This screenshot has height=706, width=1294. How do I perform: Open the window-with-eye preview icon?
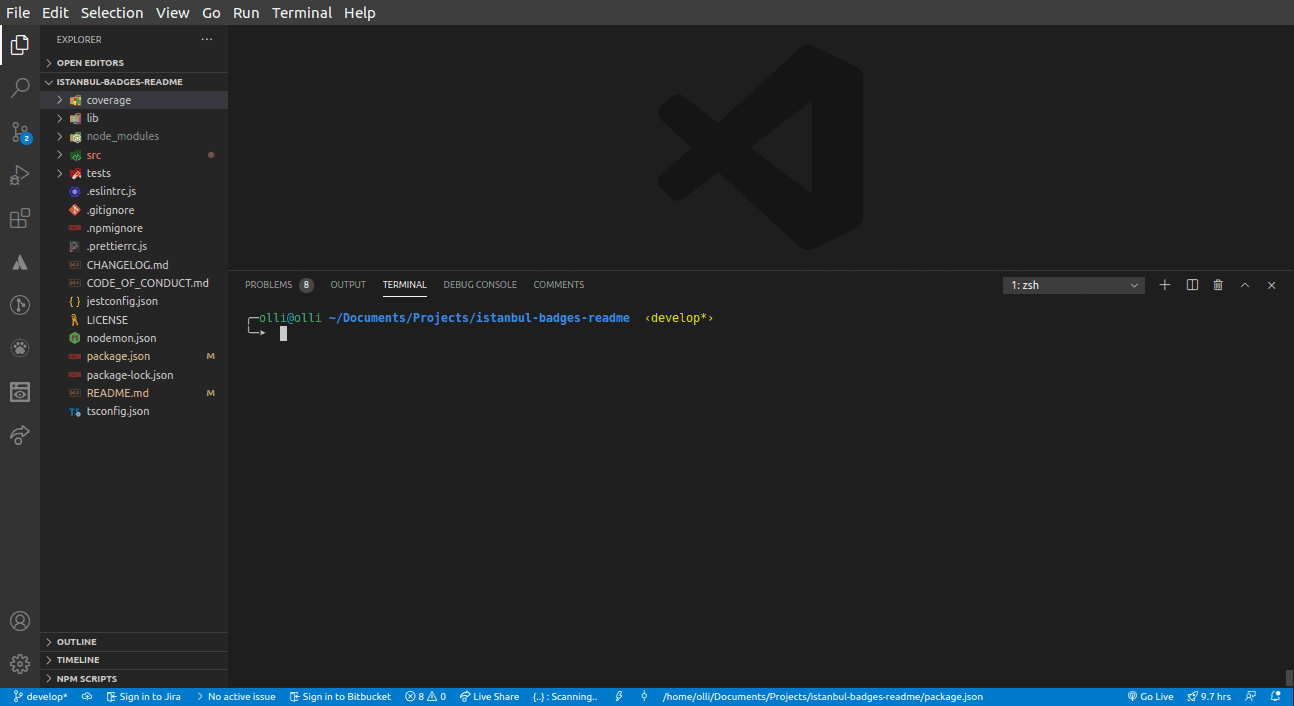20,392
